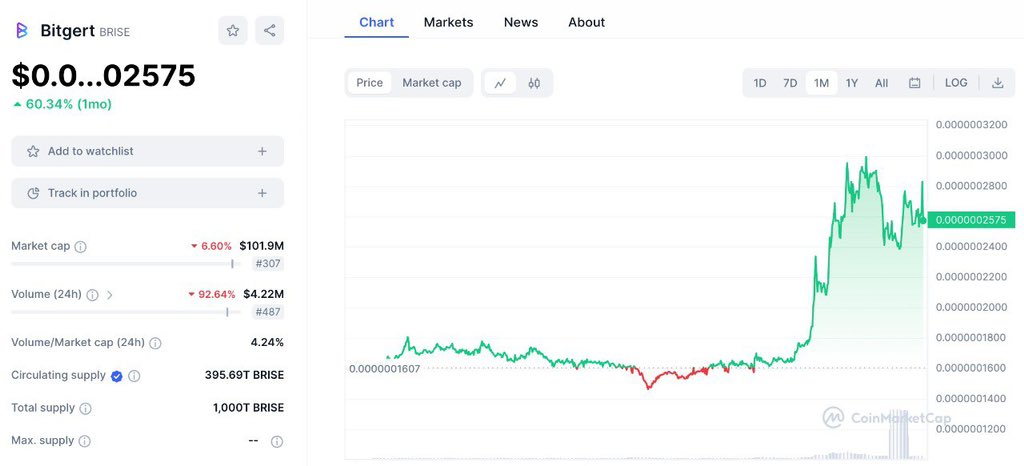Open Market cap info tooltip icon
1024x466 pixels.
(80, 247)
